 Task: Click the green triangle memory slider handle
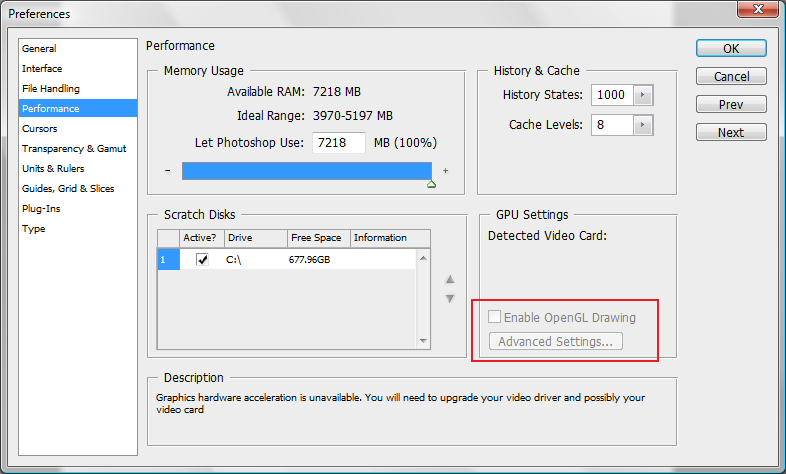tap(431, 184)
